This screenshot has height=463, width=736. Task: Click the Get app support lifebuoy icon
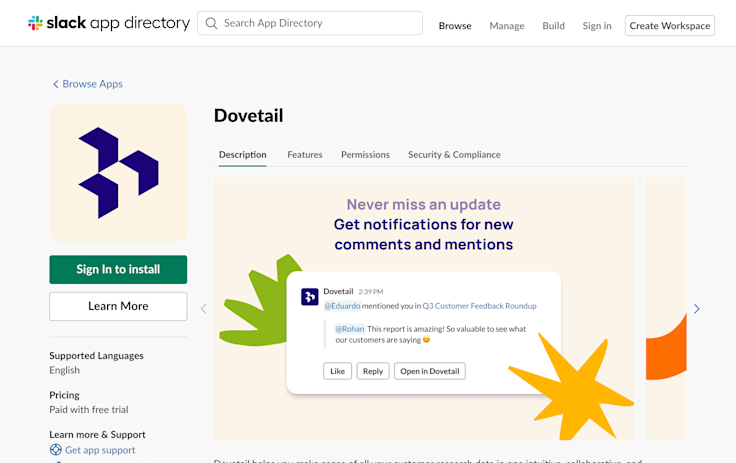point(55,450)
